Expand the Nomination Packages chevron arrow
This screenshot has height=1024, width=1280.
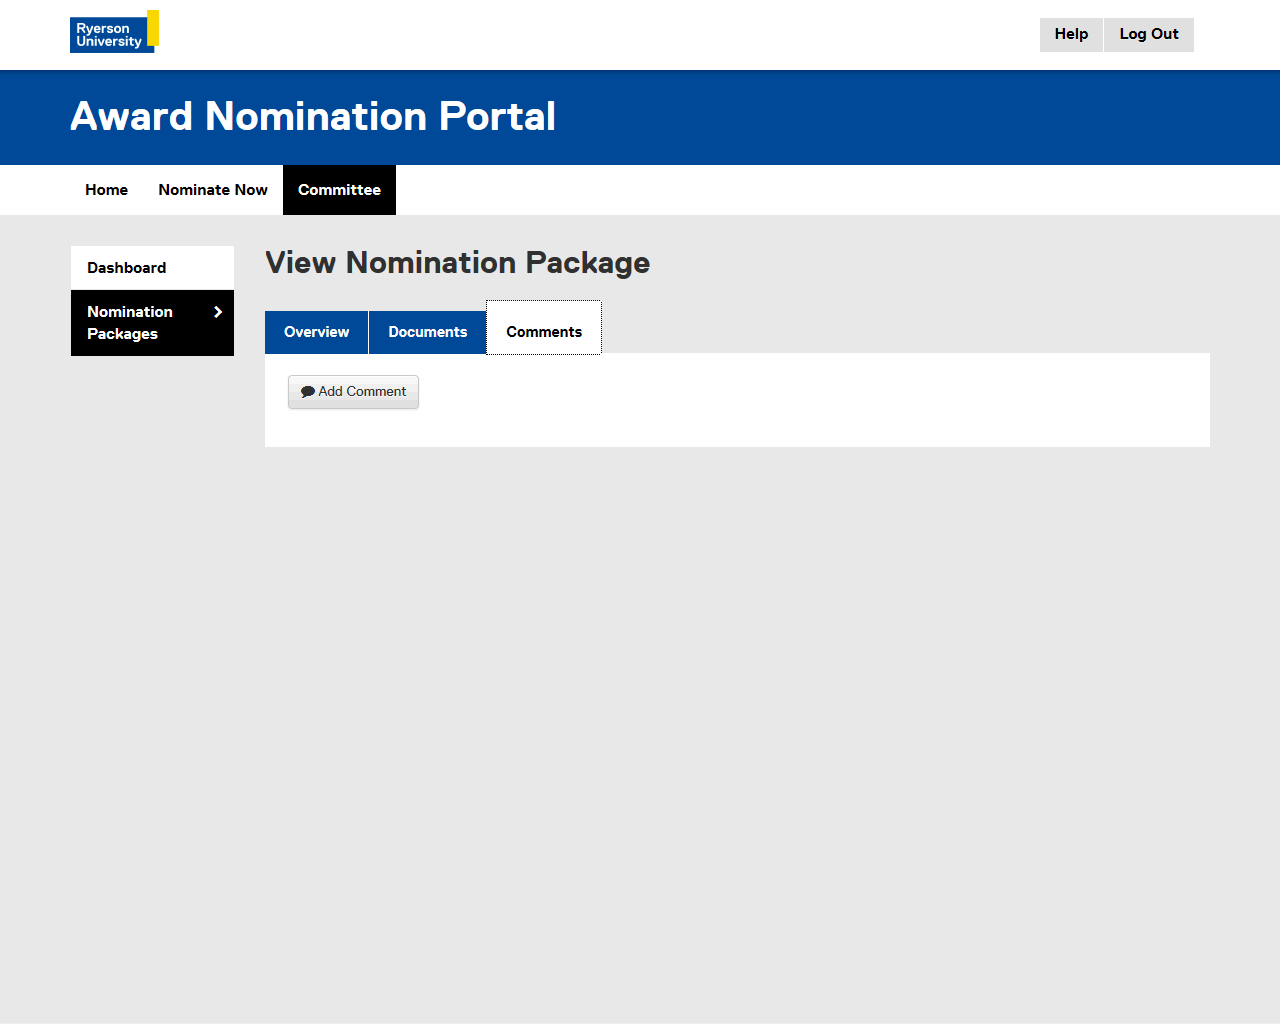coord(218,312)
